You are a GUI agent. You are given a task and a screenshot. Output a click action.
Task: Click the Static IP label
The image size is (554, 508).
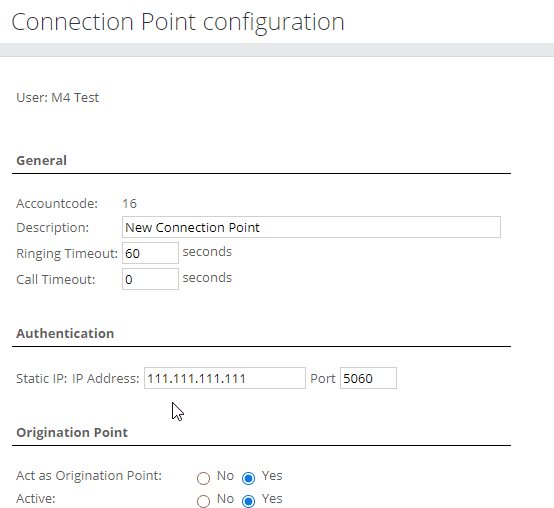pos(41,378)
